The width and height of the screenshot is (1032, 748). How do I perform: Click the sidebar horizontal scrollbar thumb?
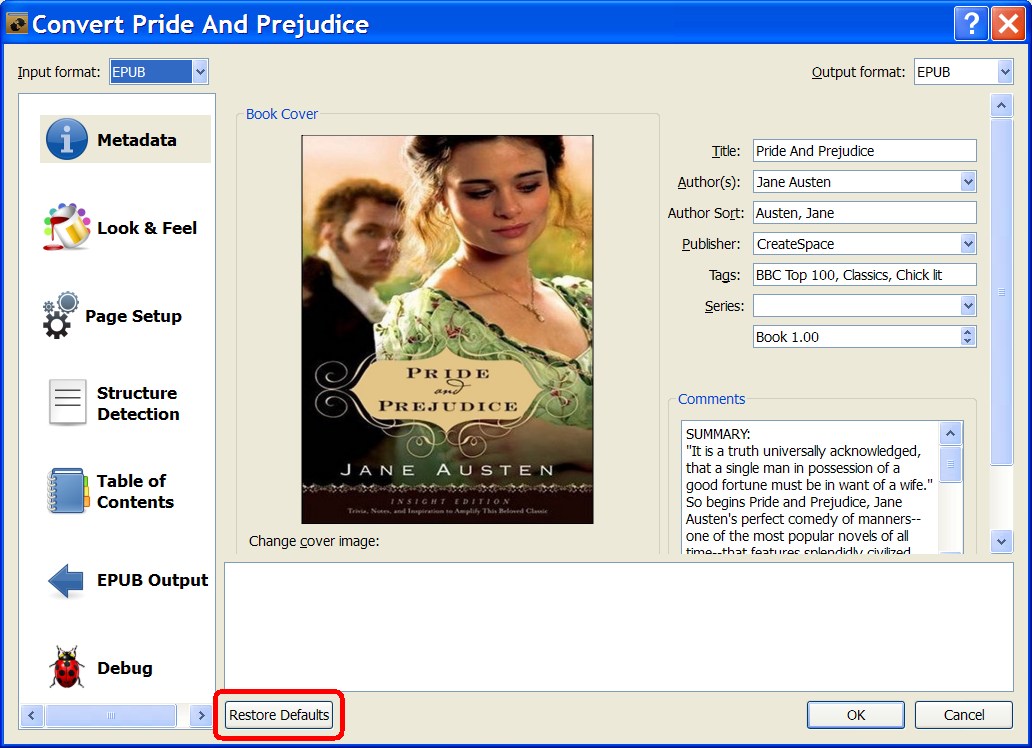click(x=111, y=715)
